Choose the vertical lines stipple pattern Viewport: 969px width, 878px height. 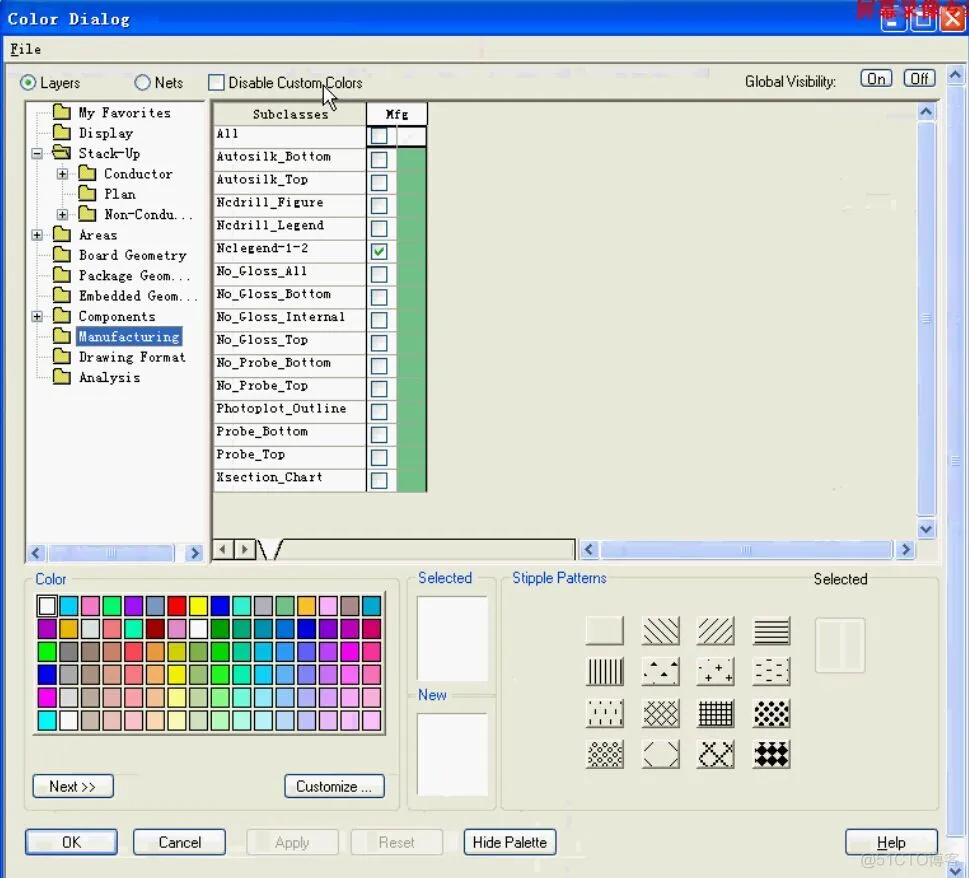coord(604,672)
